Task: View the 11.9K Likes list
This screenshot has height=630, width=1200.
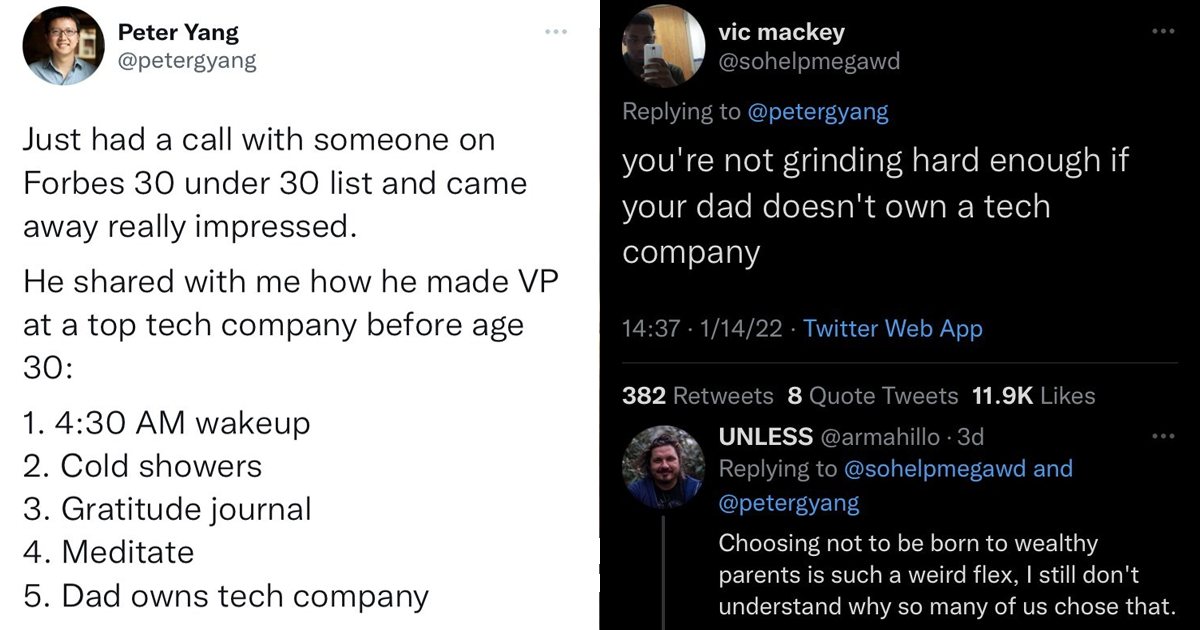Action: (1033, 396)
